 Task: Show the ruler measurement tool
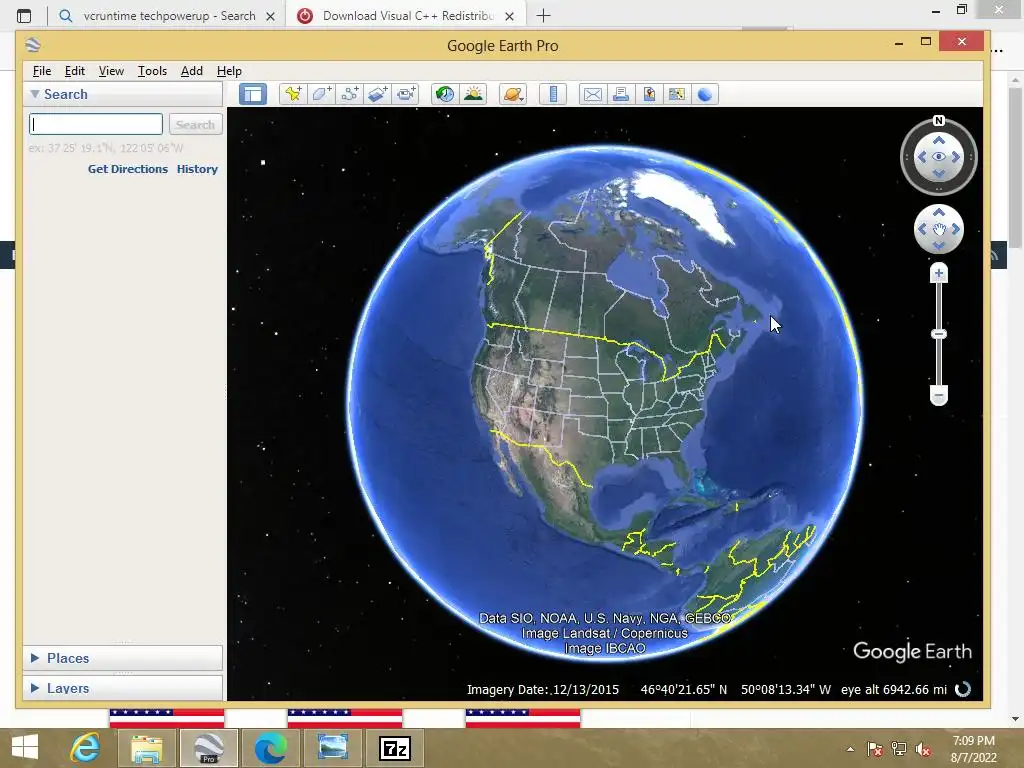point(553,95)
